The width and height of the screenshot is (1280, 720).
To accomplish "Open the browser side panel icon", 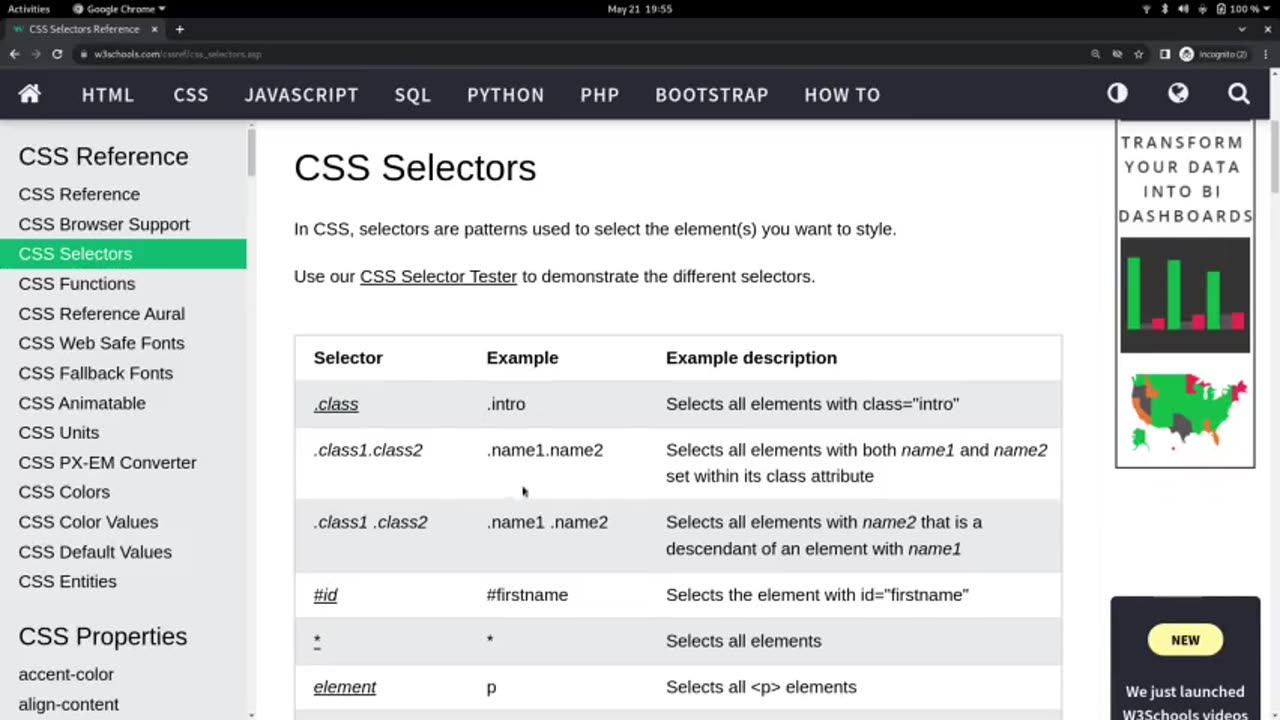I will [1165, 54].
